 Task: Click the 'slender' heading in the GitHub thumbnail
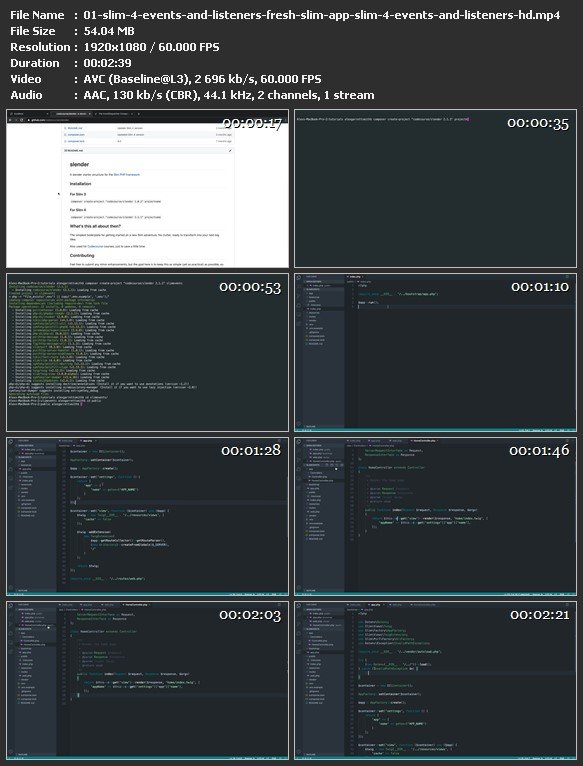tap(80, 165)
